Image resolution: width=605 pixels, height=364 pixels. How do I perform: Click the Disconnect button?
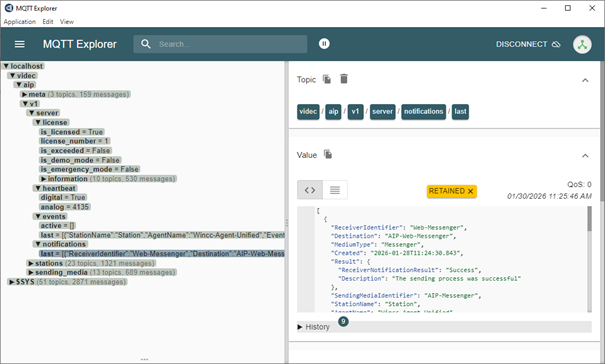(528, 44)
